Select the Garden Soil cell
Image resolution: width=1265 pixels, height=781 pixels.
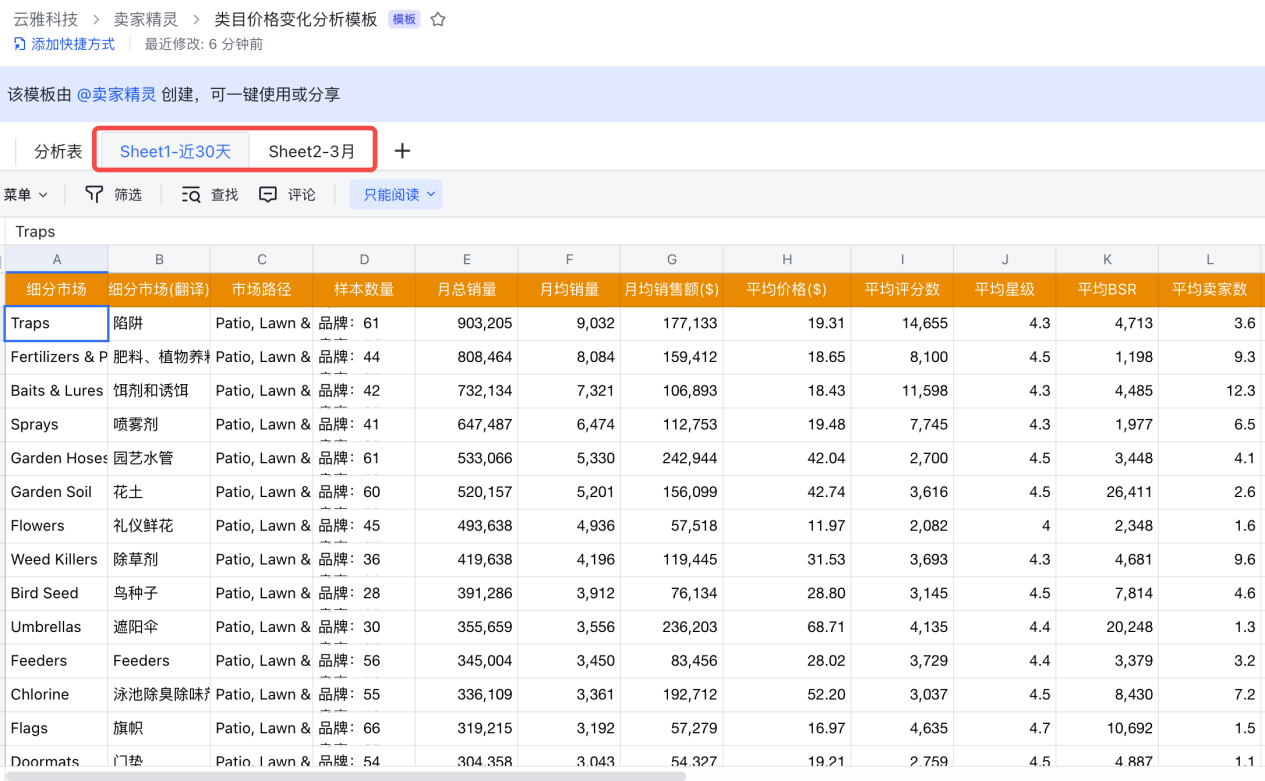coord(56,492)
